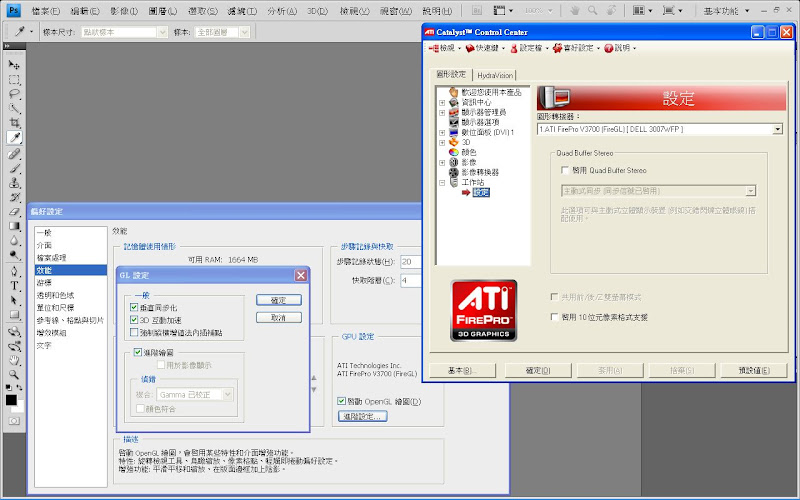Click the 進階設定... button
The width and height of the screenshot is (800, 500).
(x=362, y=416)
